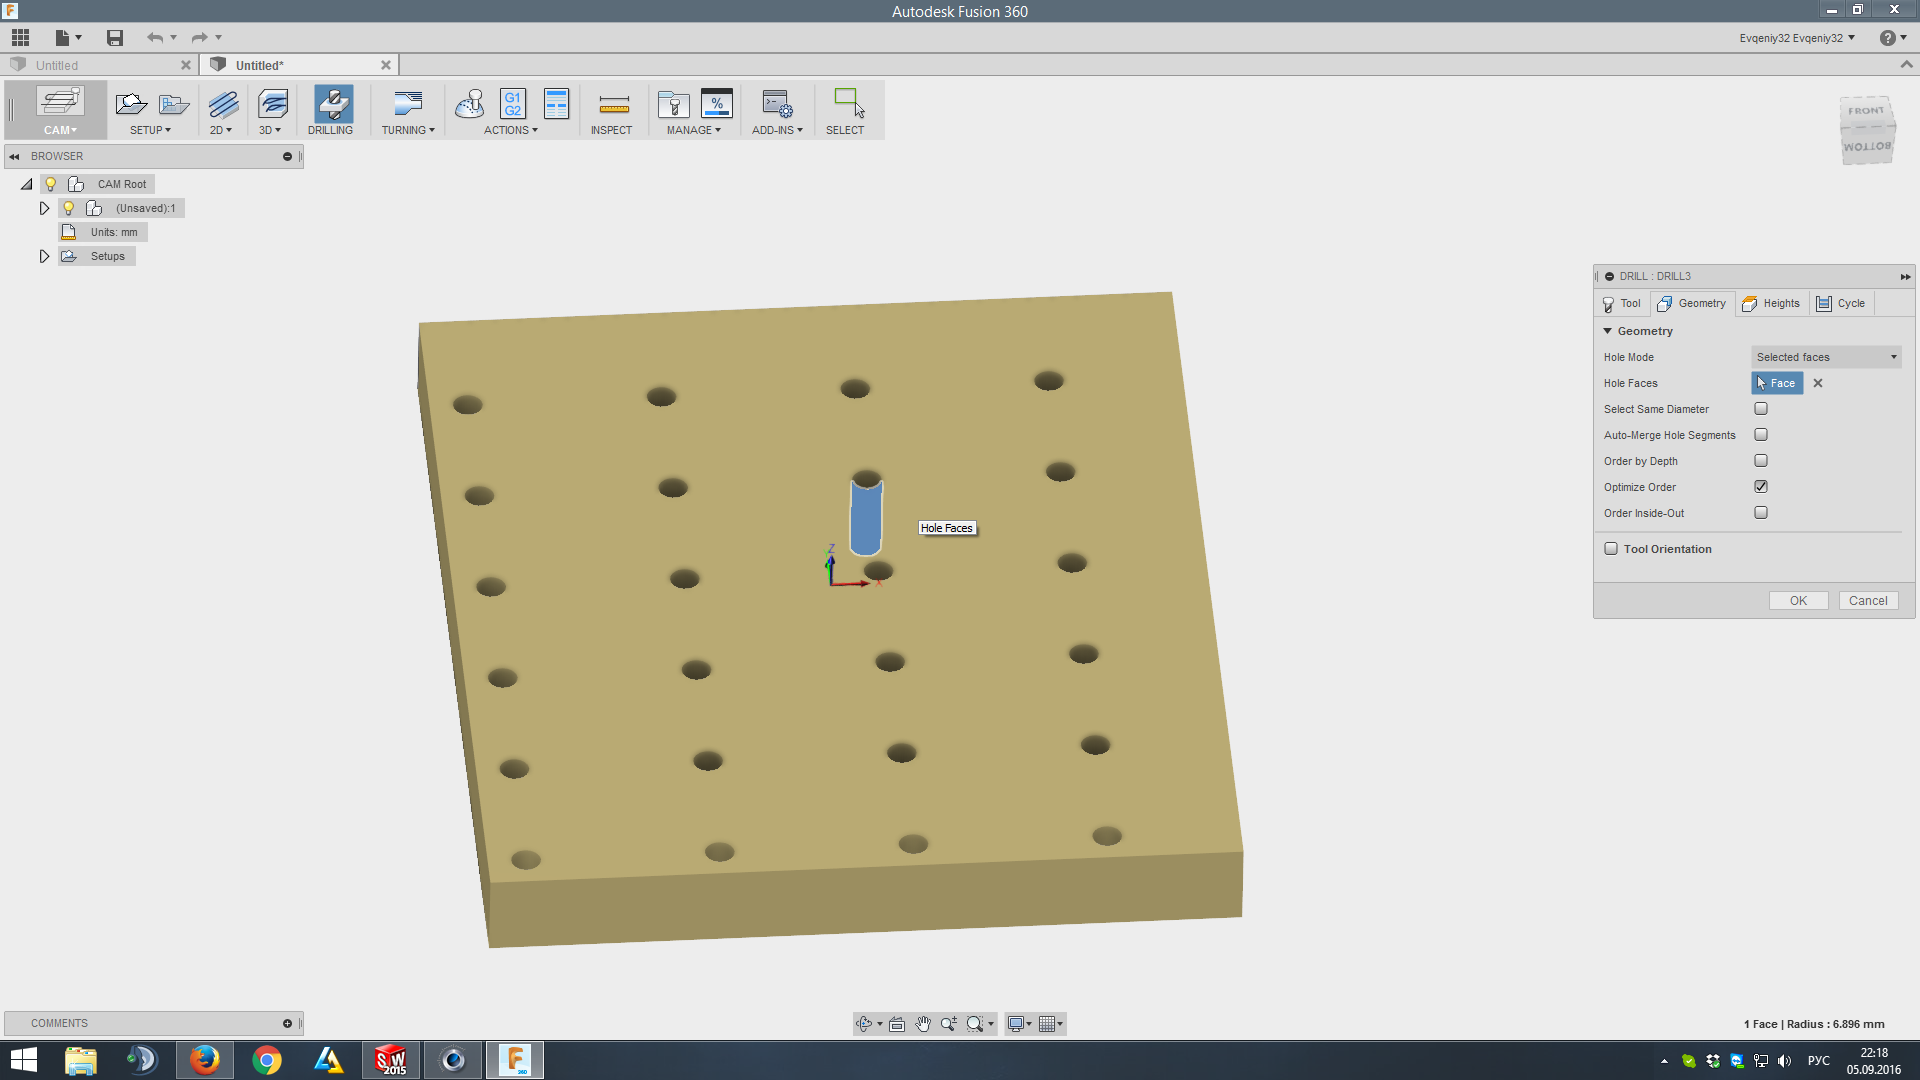
Task: Open the Tool Library icon under Manage
Action: (673, 104)
